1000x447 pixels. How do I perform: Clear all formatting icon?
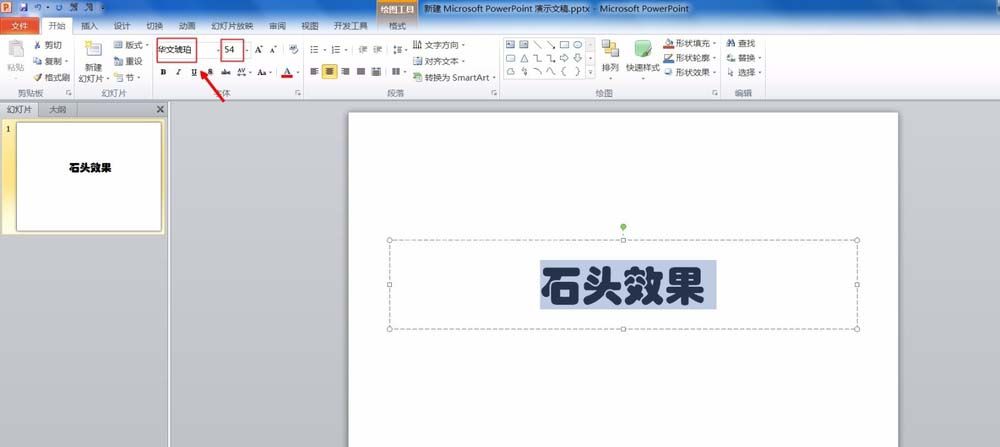(x=293, y=49)
